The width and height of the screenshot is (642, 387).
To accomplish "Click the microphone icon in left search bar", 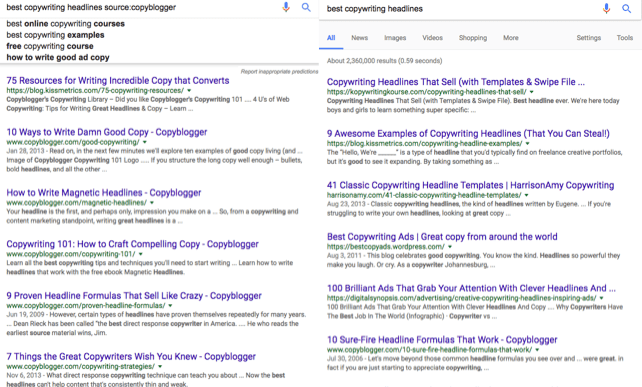I will pos(286,7).
